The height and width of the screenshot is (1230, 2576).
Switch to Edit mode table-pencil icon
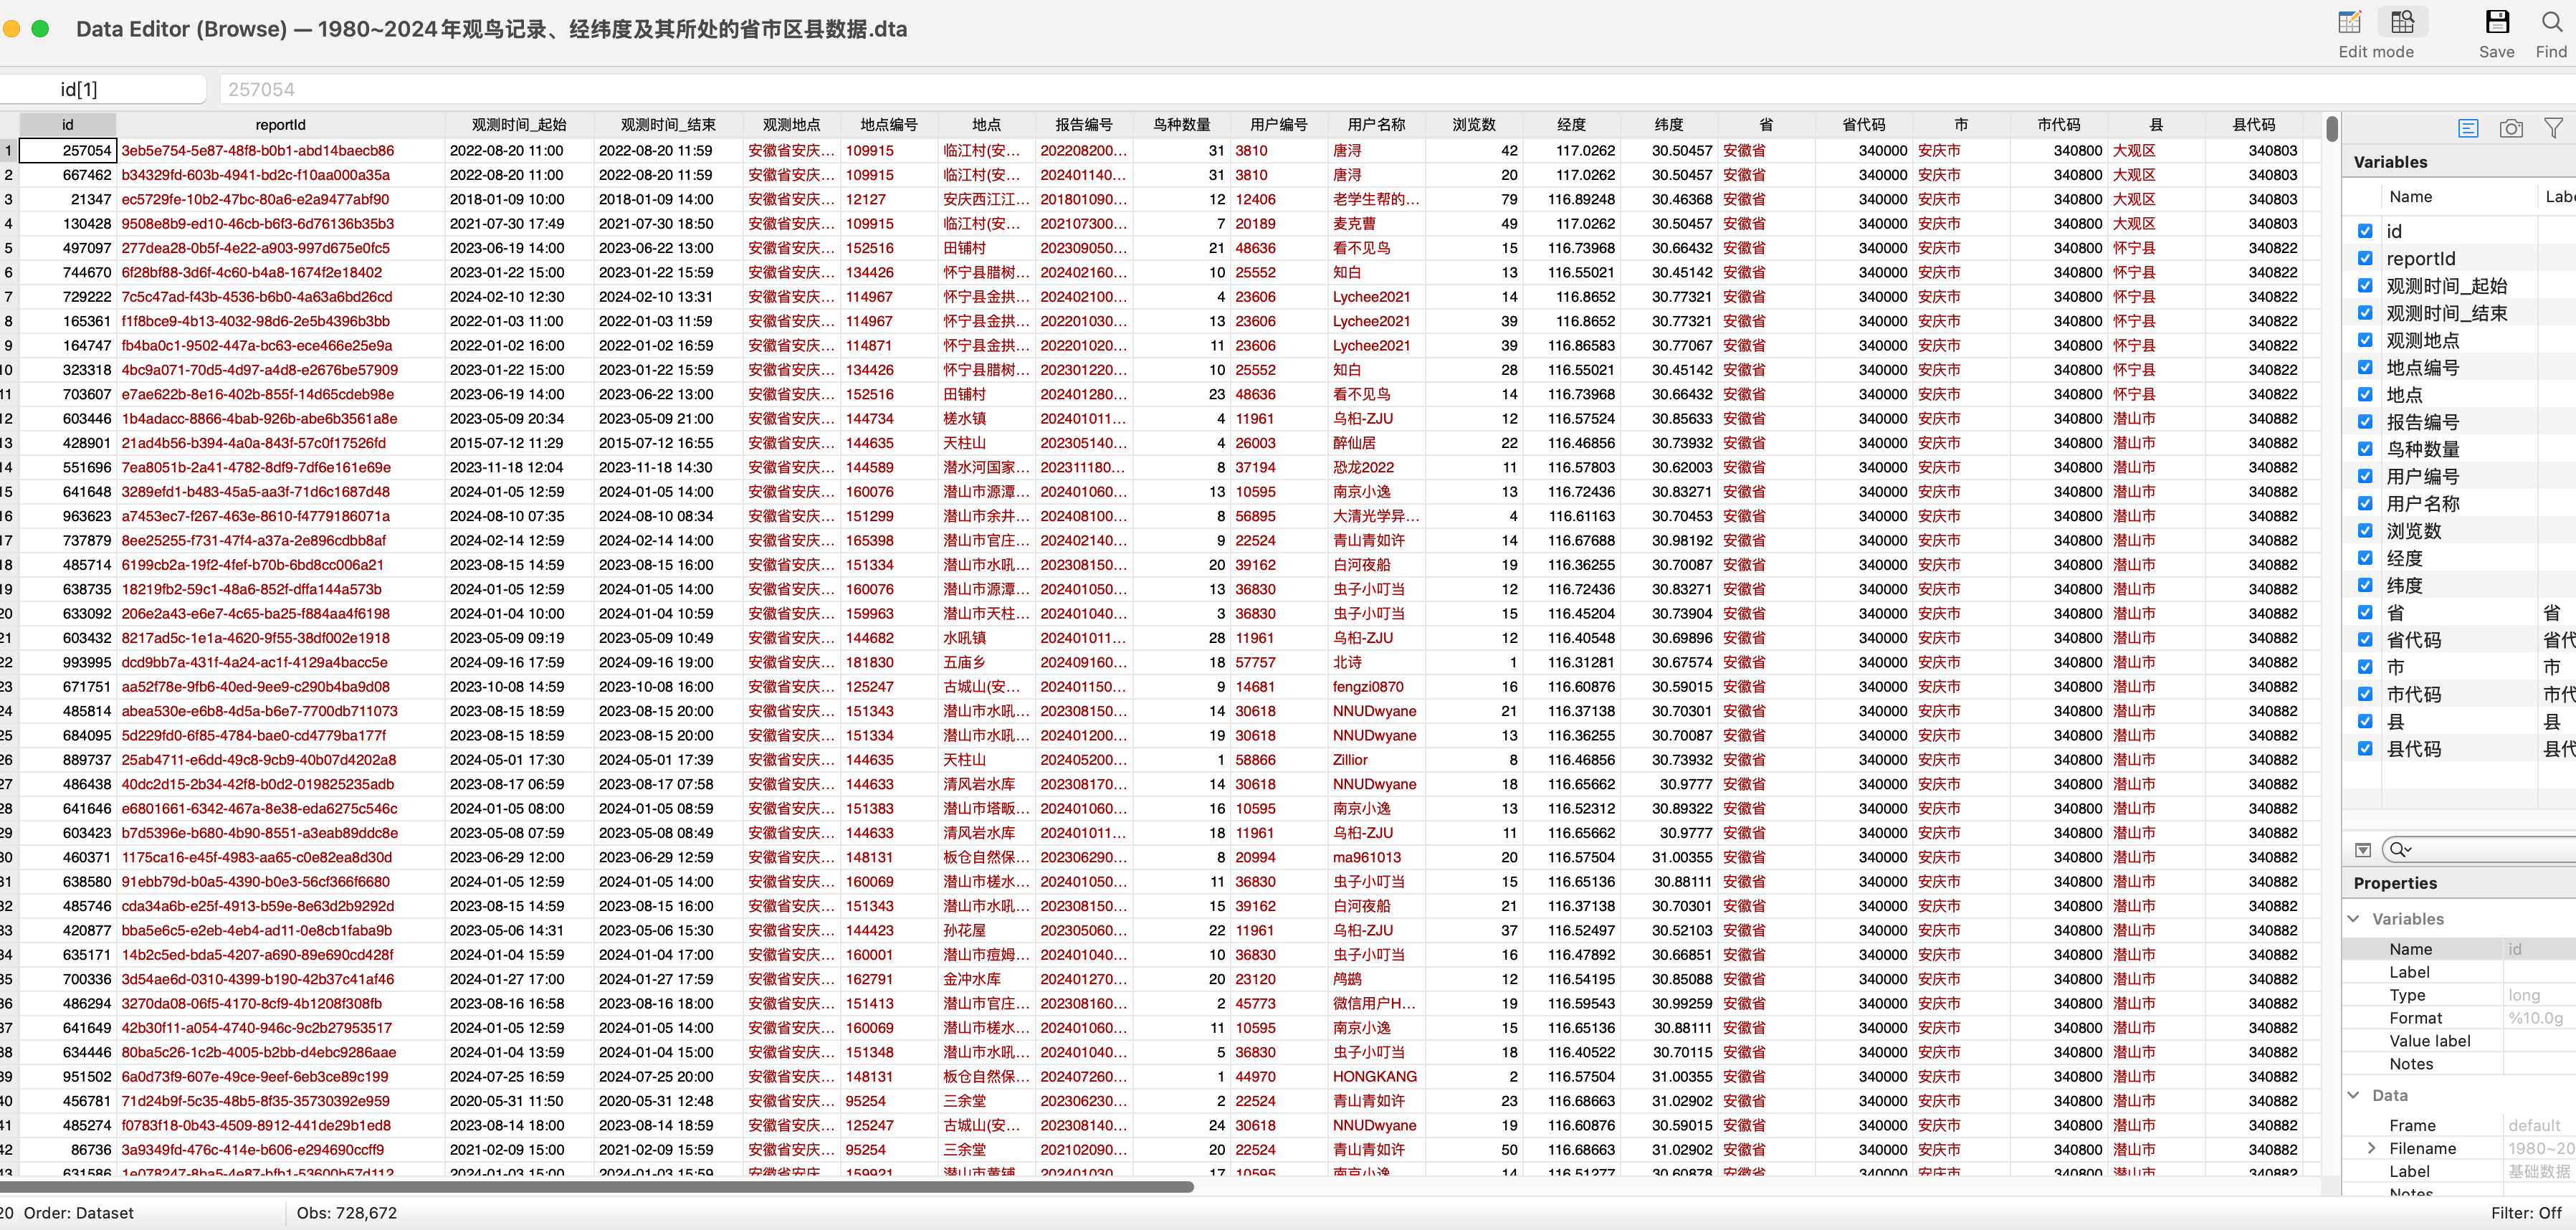point(2349,22)
